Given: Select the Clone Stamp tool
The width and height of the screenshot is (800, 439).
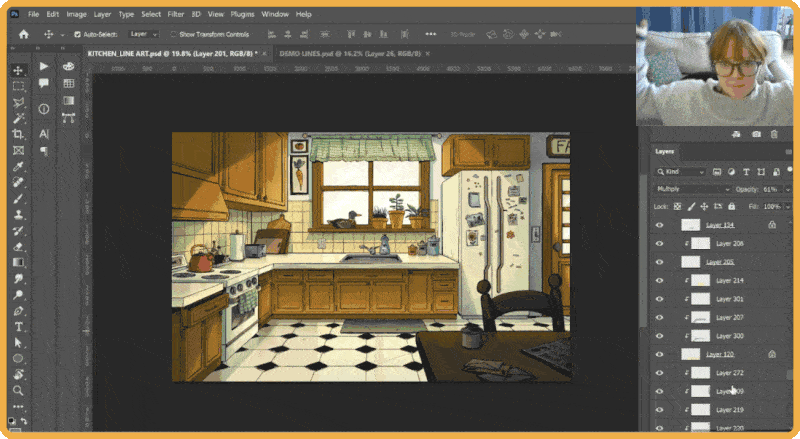Looking at the screenshot, I should pyautogui.click(x=18, y=214).
